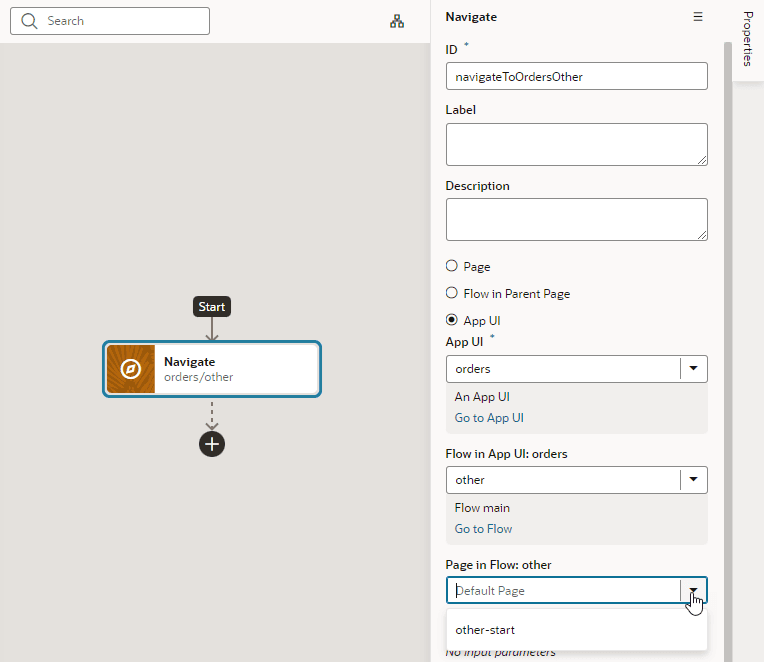Click the Navigate panel title
This screenshot has height=662, width=764.
[x=471, y=17]
